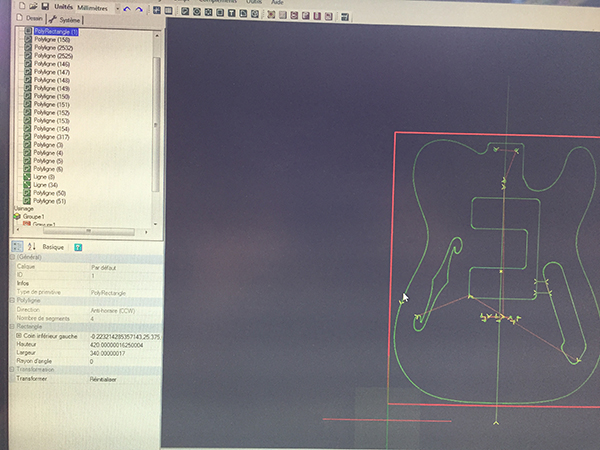
Task: Sort properties alphabetically
Action: pos(31,247)
